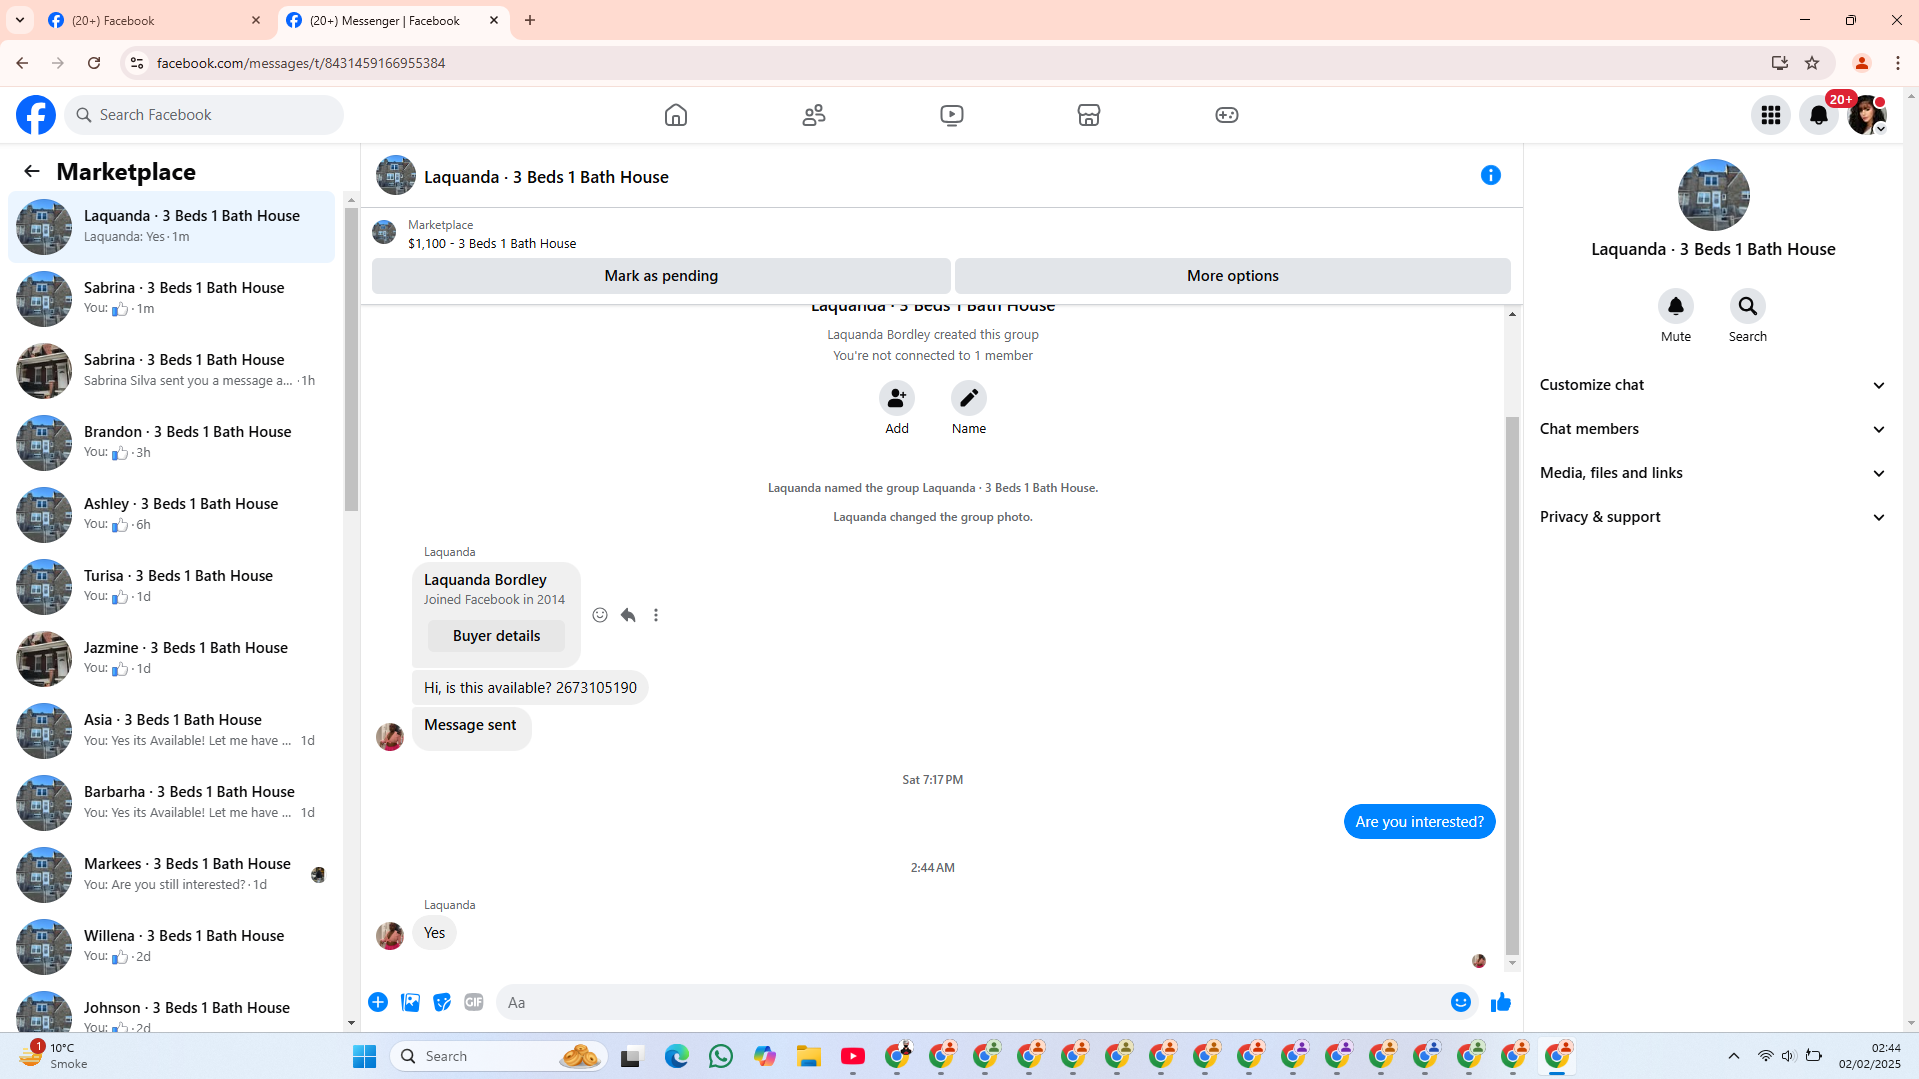Open the Facebook apps menu grid icon

[1771, 115]
